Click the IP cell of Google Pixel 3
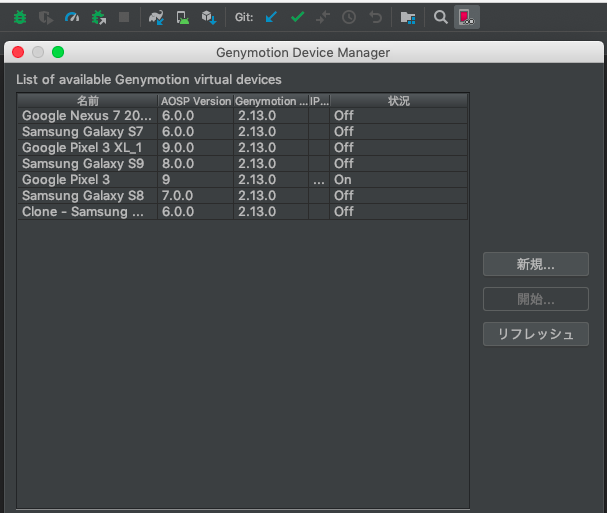 (319, 180)
